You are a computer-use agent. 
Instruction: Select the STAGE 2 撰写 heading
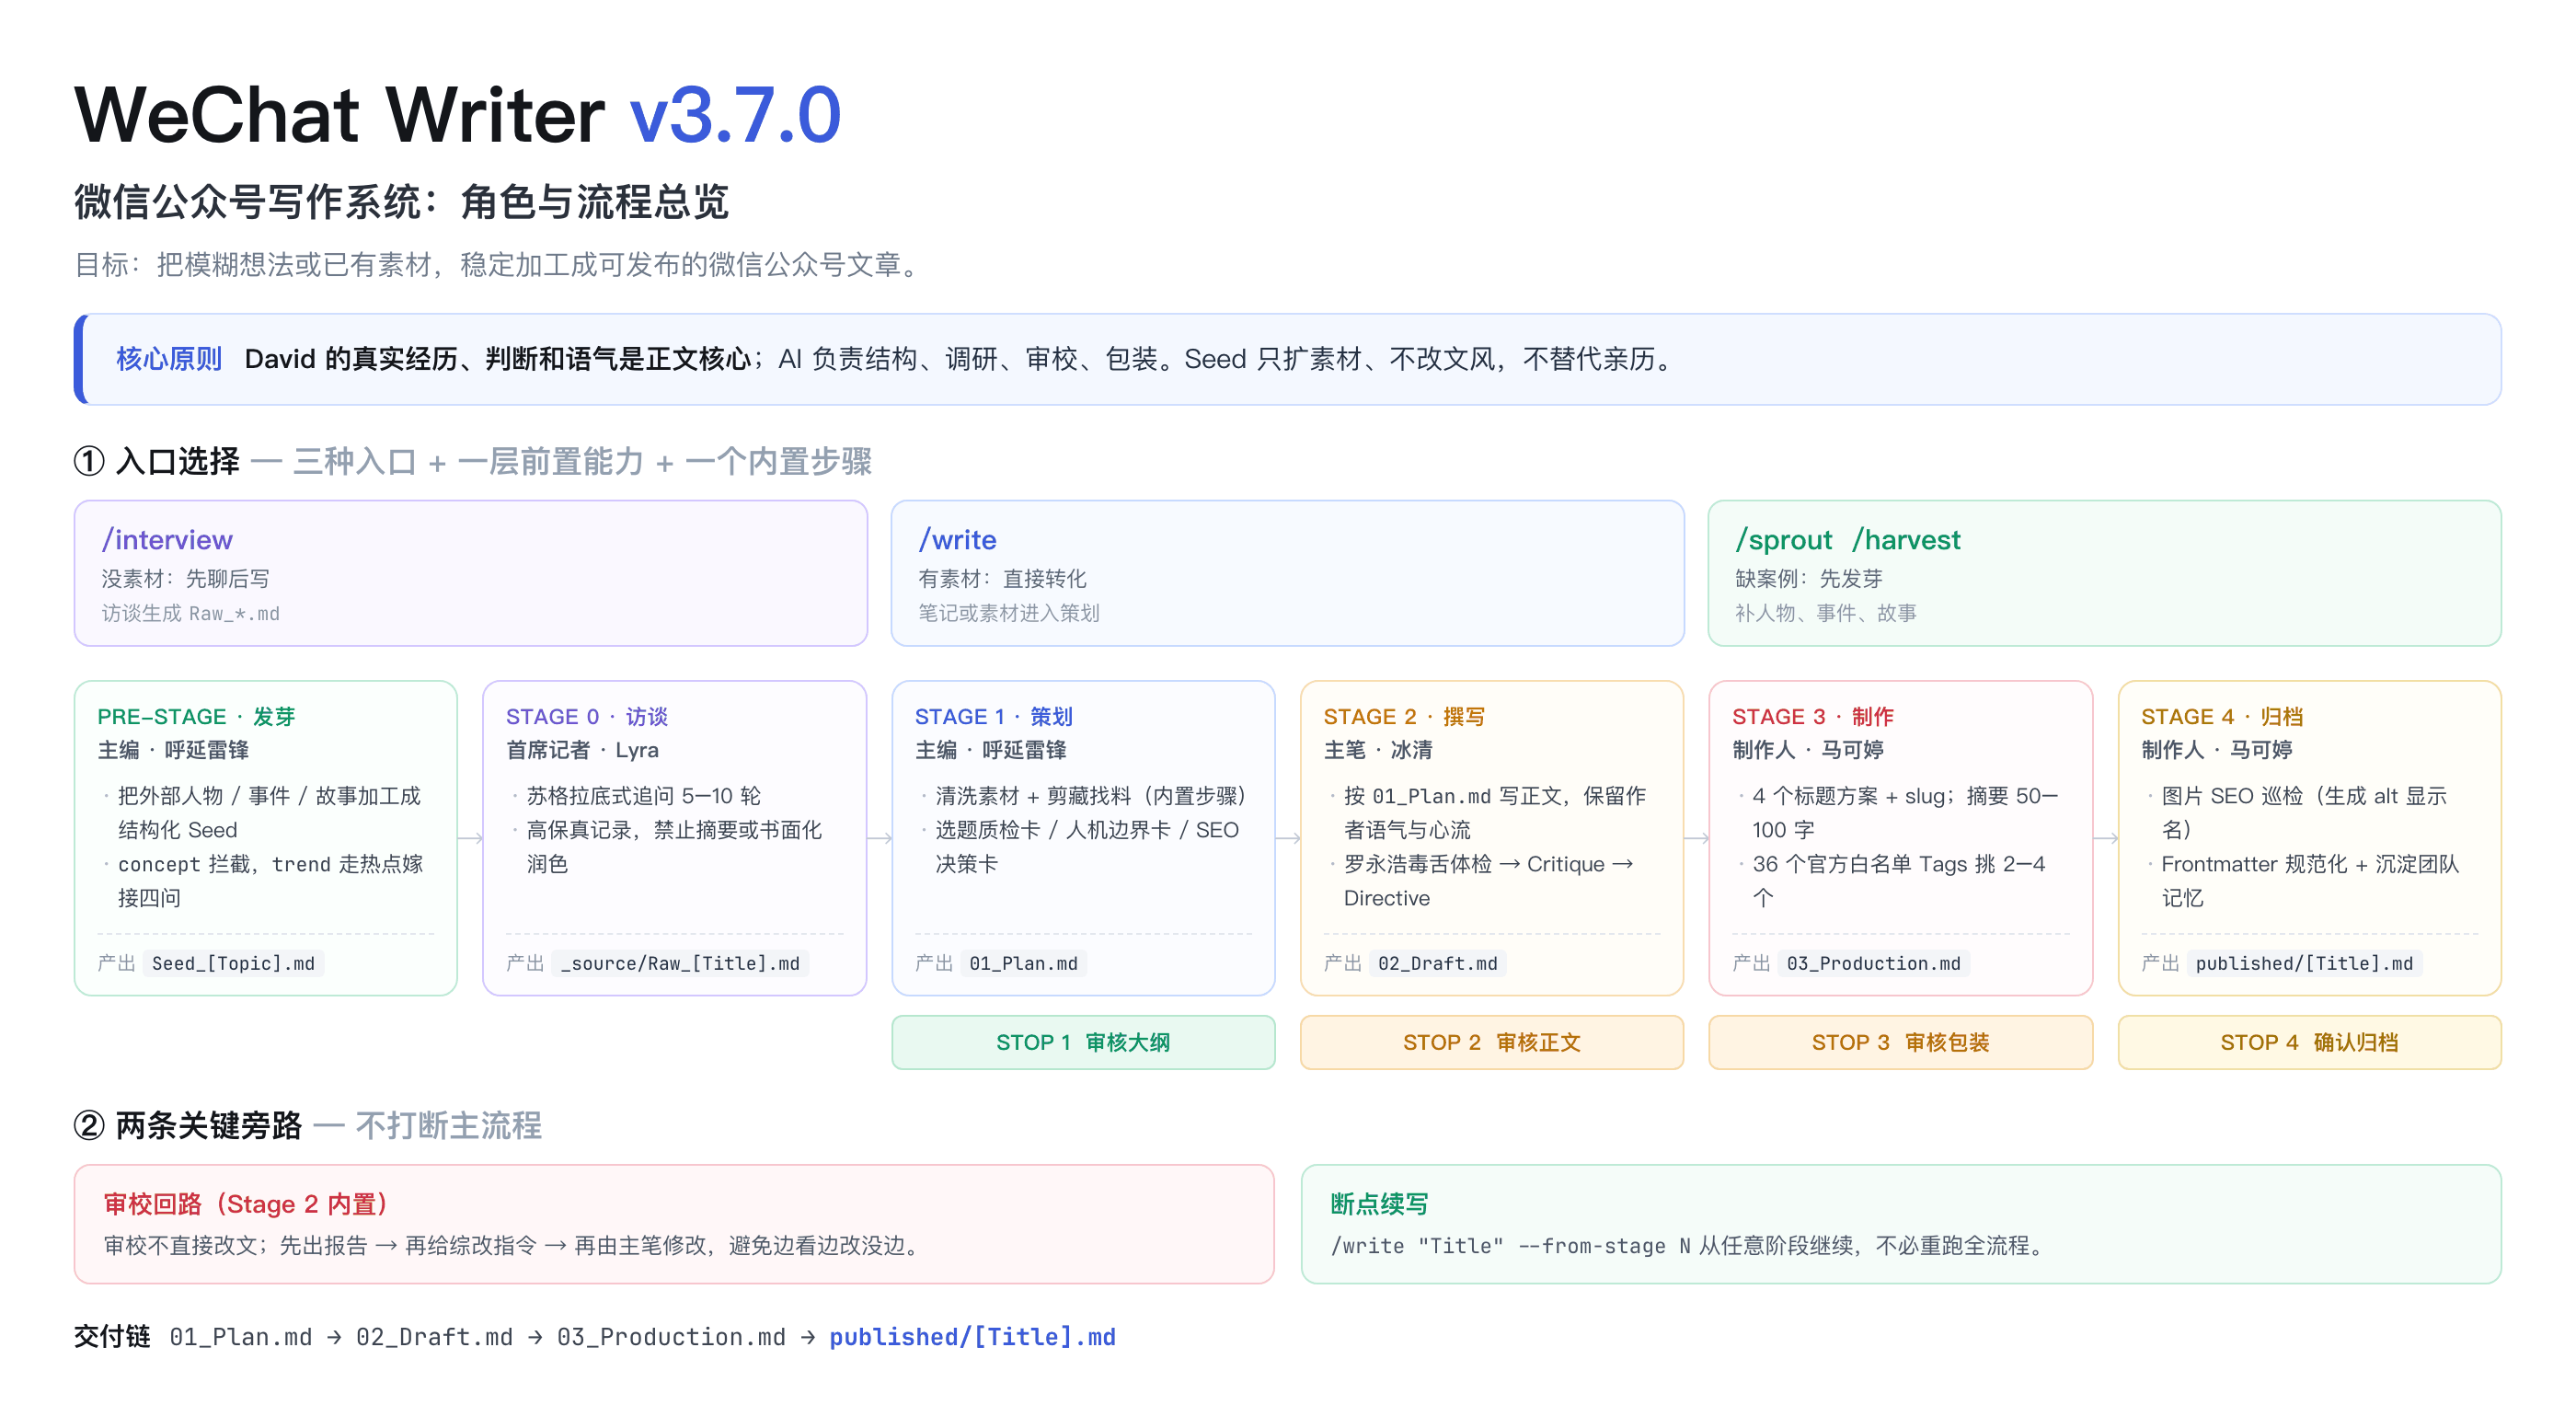[x=1404, y=716]
